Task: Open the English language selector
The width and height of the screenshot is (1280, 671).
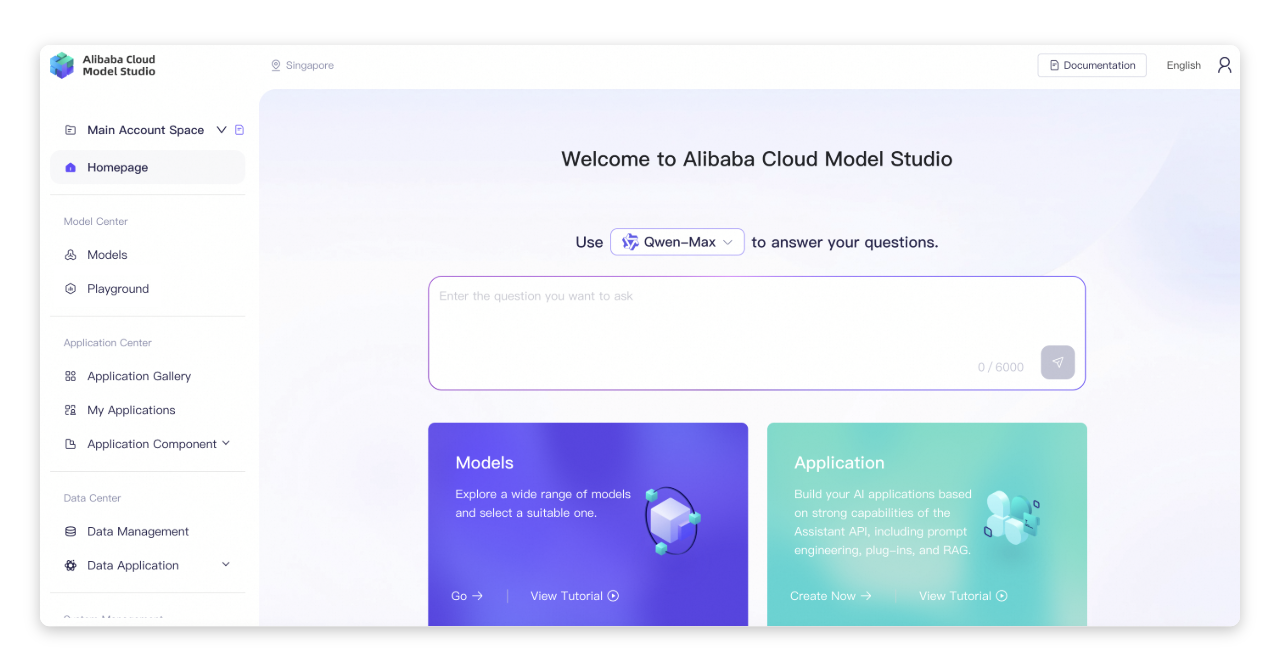Action: click(1183, 65)
